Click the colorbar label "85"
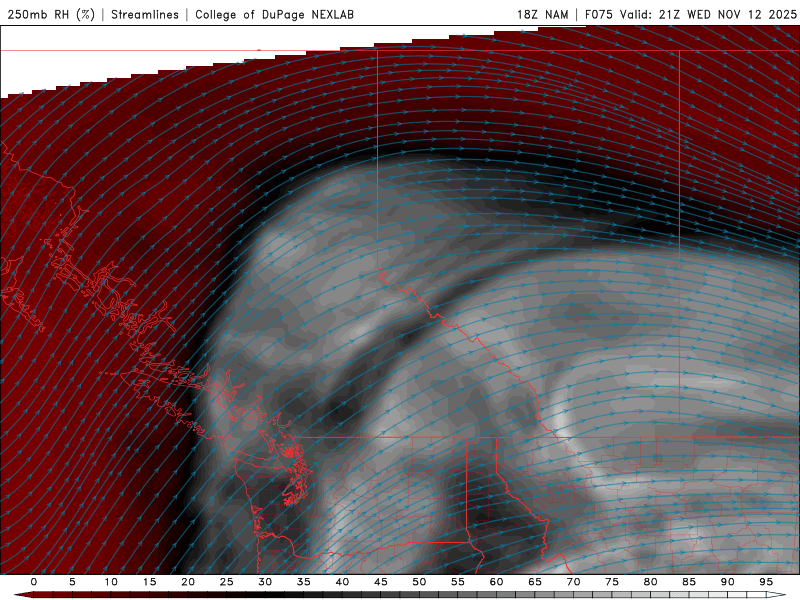This screenshot has width=800, height=600. tap(689, 582)
